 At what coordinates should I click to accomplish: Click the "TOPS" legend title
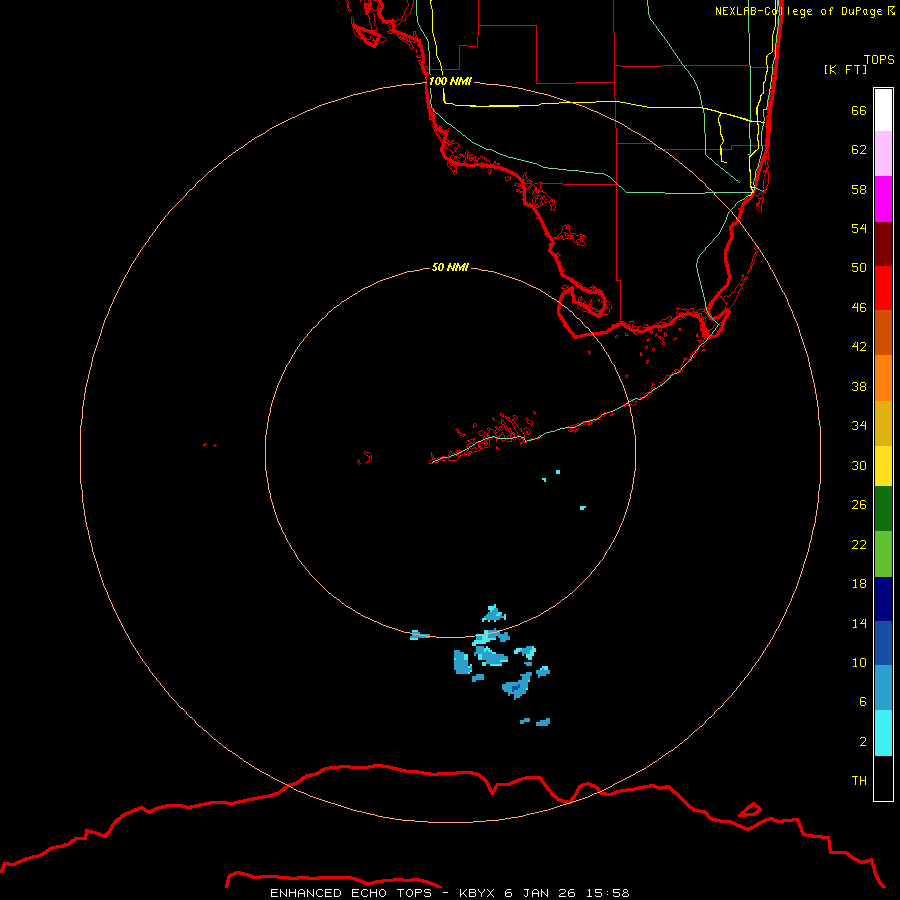pyautogui.click(x=879, y=59)
